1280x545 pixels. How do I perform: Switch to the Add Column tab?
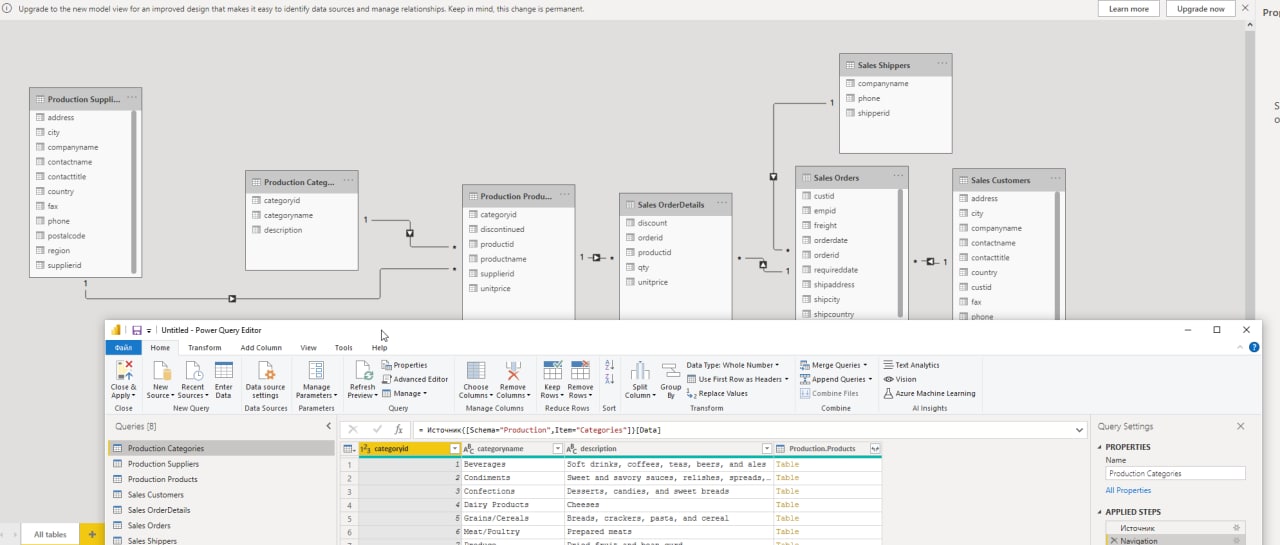coord(261,348)
